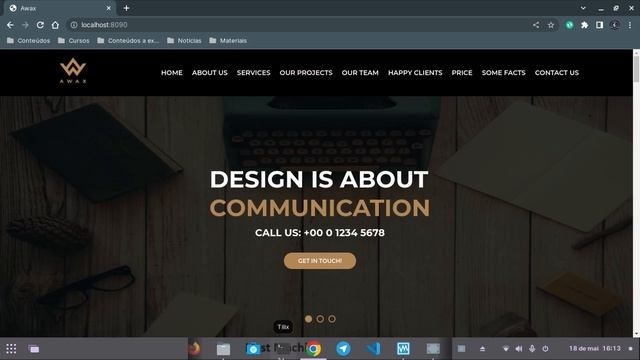Open the system monitor app in dock
This screenshot has height=360, width=640.
(403, 349)
